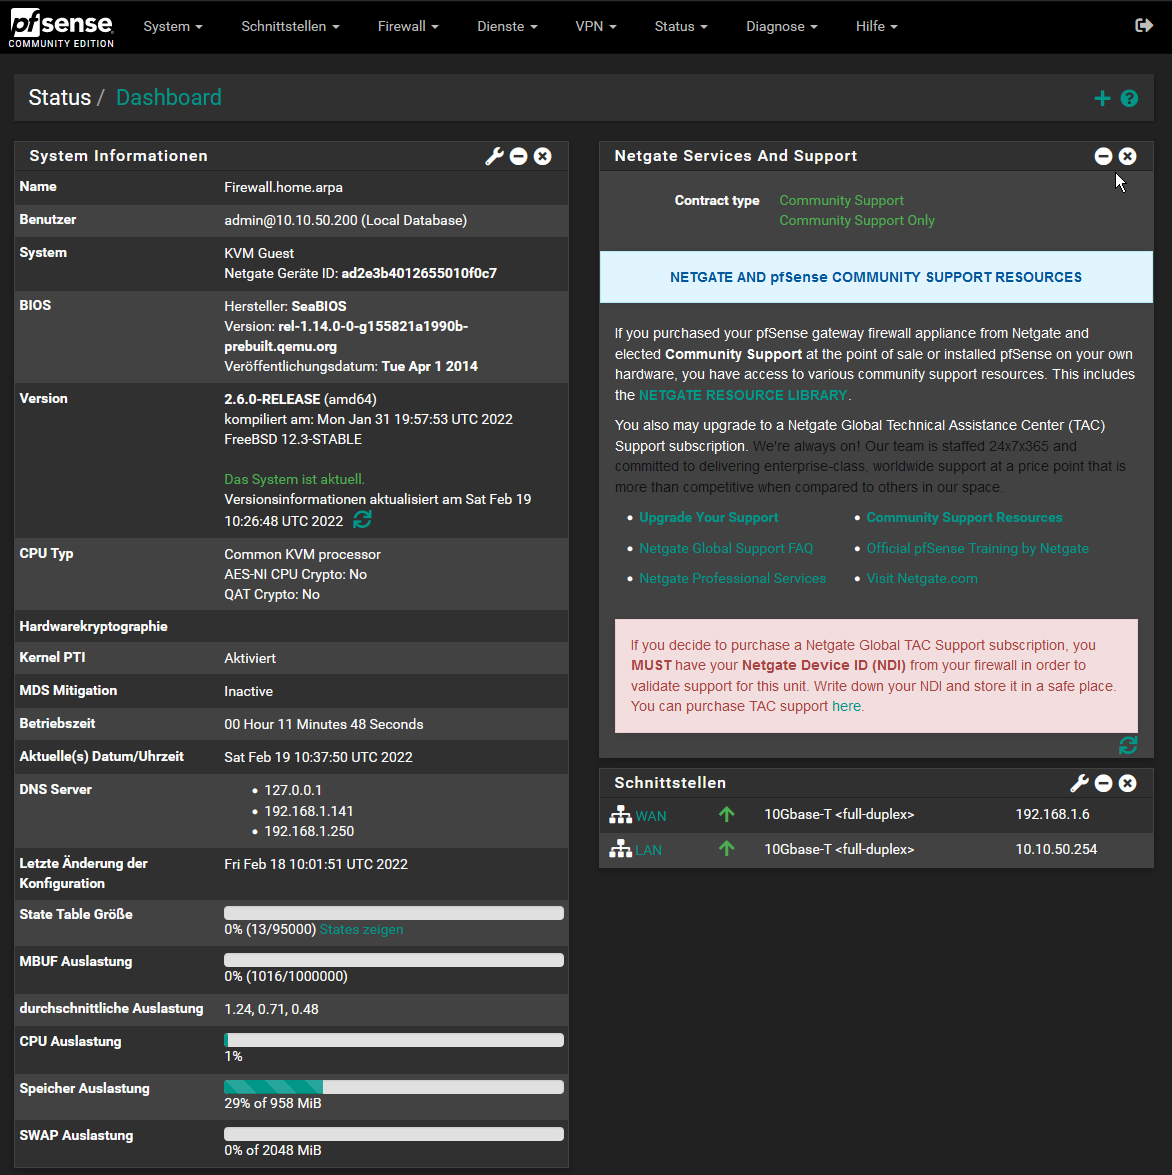Click the WAN green up-arrow status
The height and width of the screenshot is (1175, 1172).
pyautogui.click(x=726, y=814)
